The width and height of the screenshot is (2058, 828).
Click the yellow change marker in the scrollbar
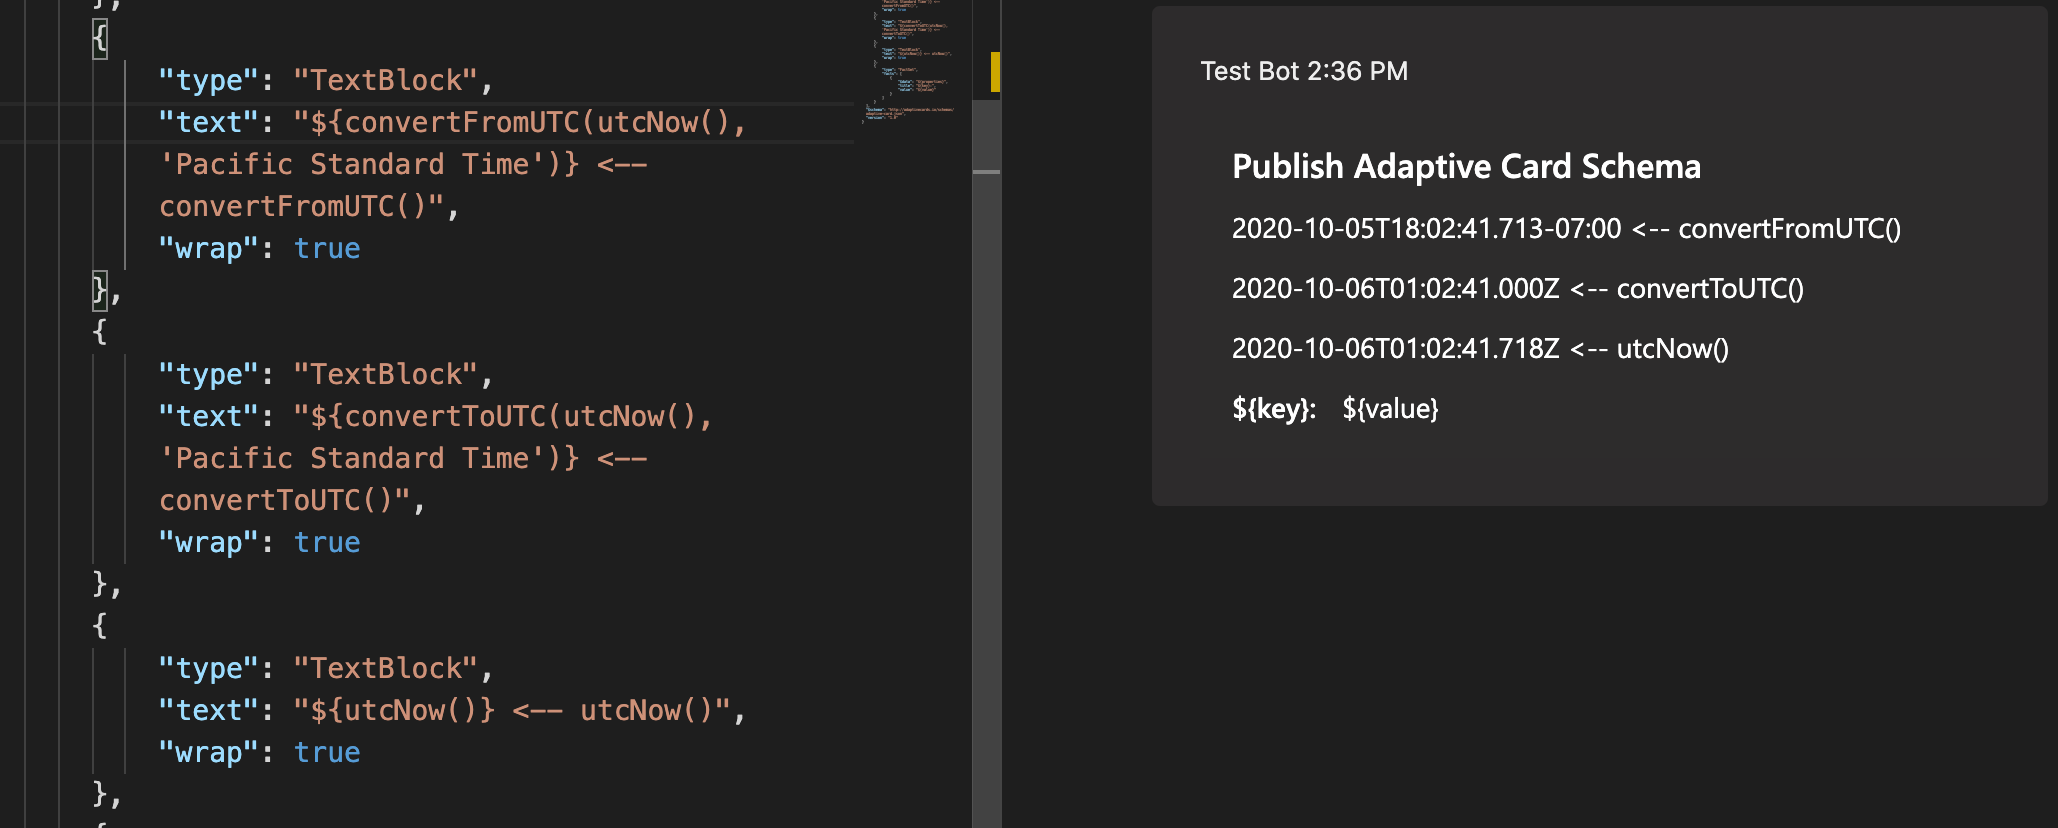pos(995,72)
